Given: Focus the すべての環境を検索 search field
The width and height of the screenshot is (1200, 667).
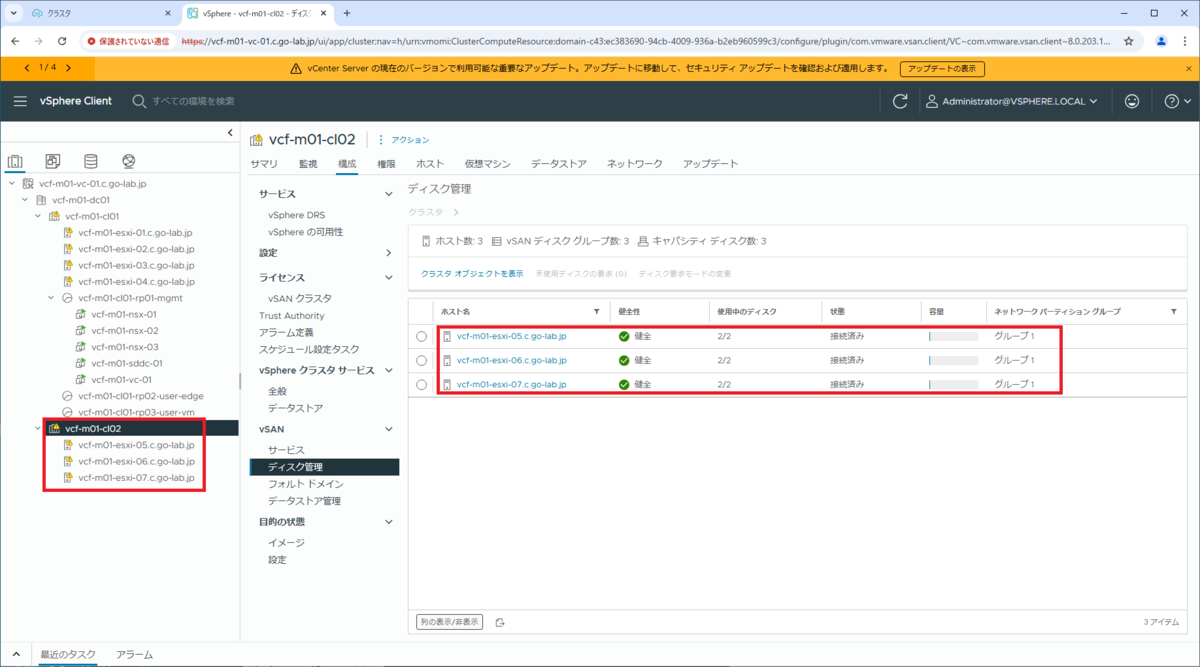Looking at the screenshot, I should click(x=193, y=101).
